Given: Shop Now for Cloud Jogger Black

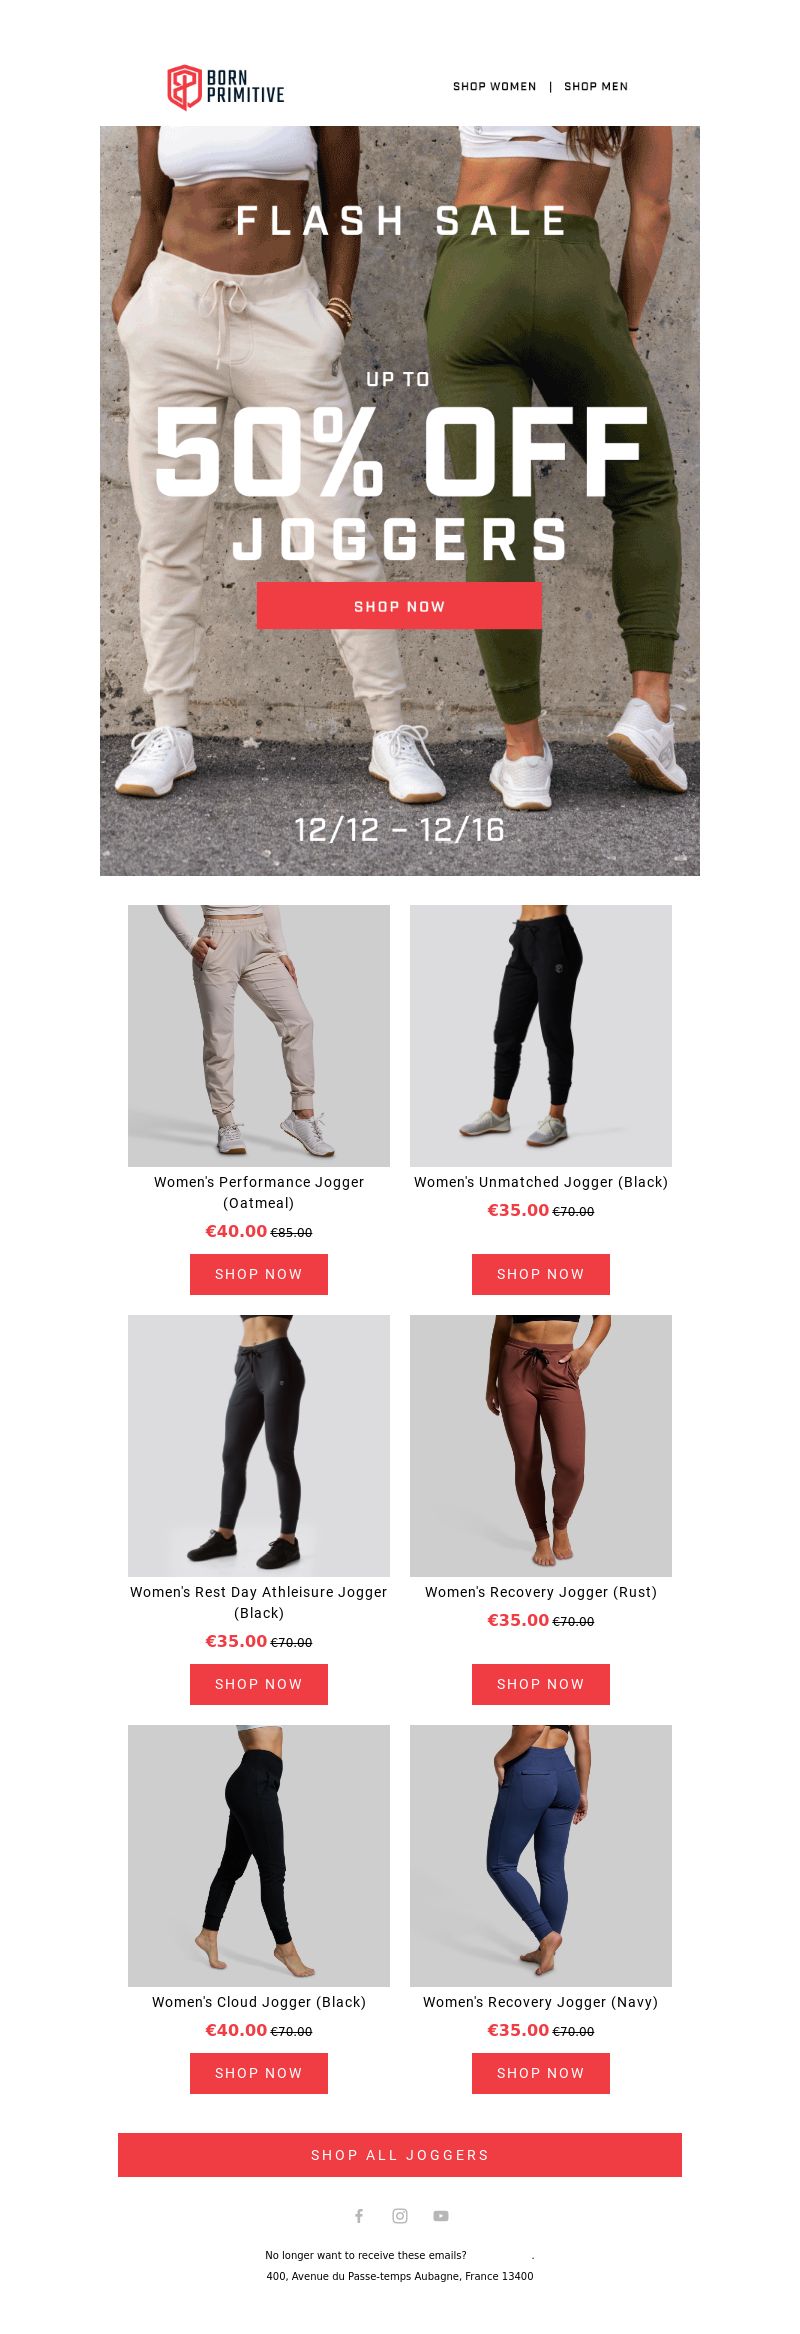Looking at the screenshot, I should [x=259, y=2073].
